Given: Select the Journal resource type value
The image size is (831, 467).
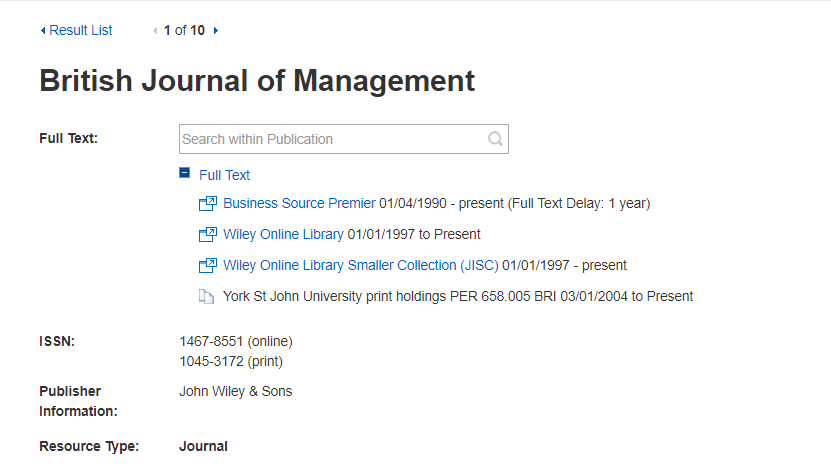Looking at the screenshot, I should coord(203,446).
